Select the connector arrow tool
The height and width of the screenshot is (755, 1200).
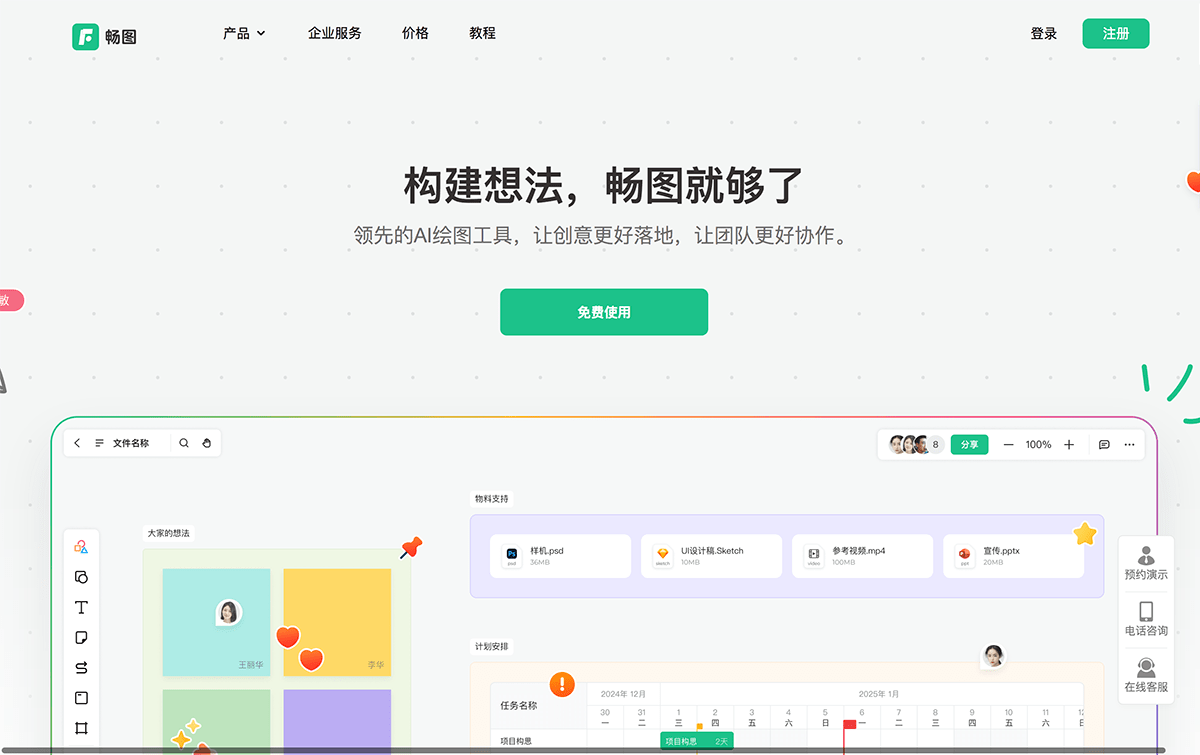tap(81, 666)
